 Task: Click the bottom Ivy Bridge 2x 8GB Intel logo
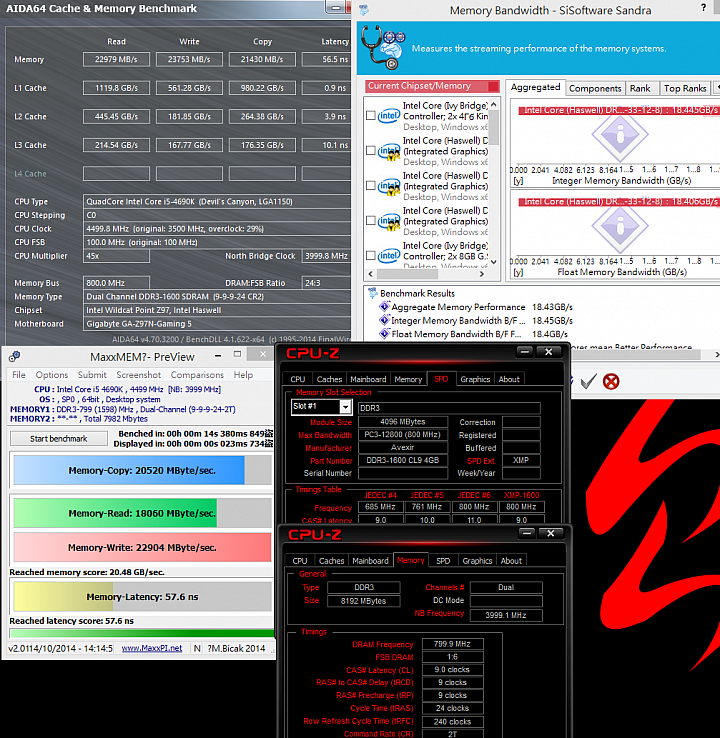click(x=389, y=256)
